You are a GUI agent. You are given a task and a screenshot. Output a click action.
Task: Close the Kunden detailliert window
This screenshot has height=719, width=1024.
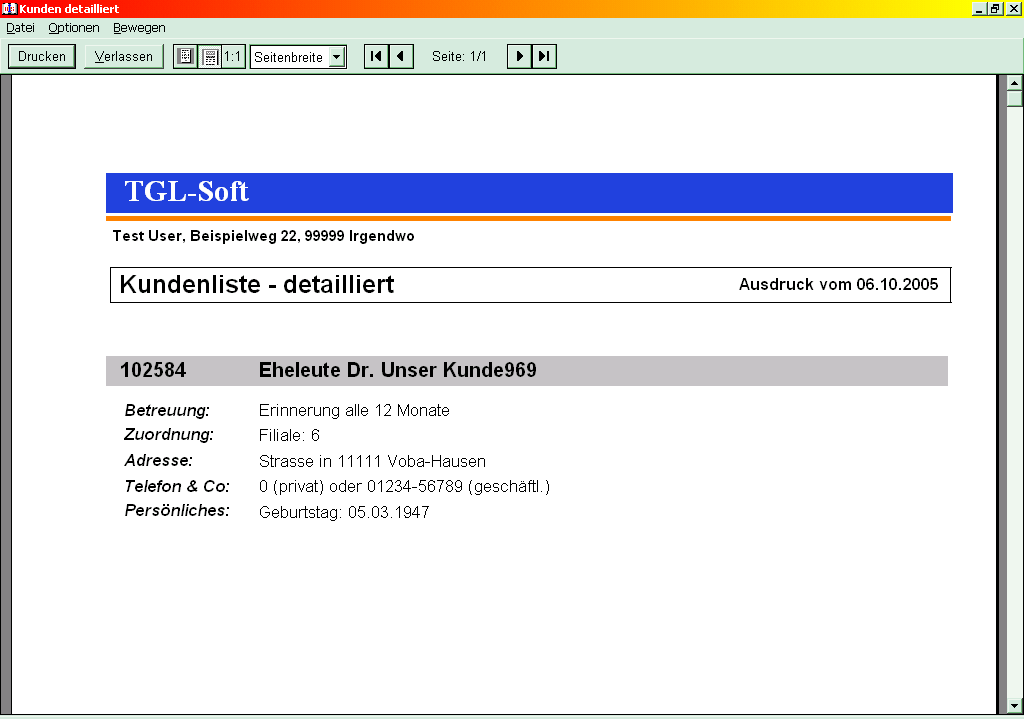(1014, 8)
